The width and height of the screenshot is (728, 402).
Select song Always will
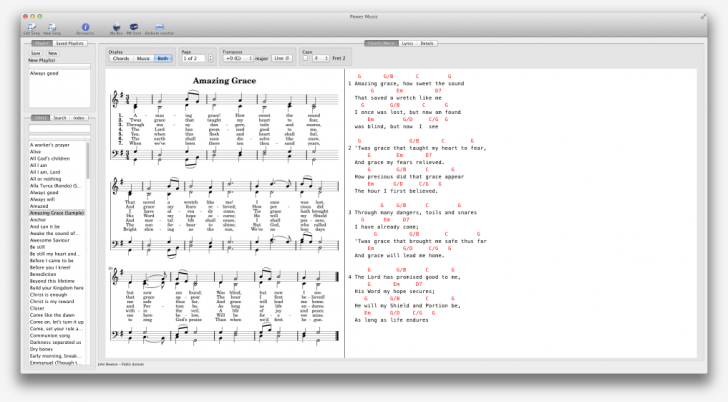click(42, 199)
